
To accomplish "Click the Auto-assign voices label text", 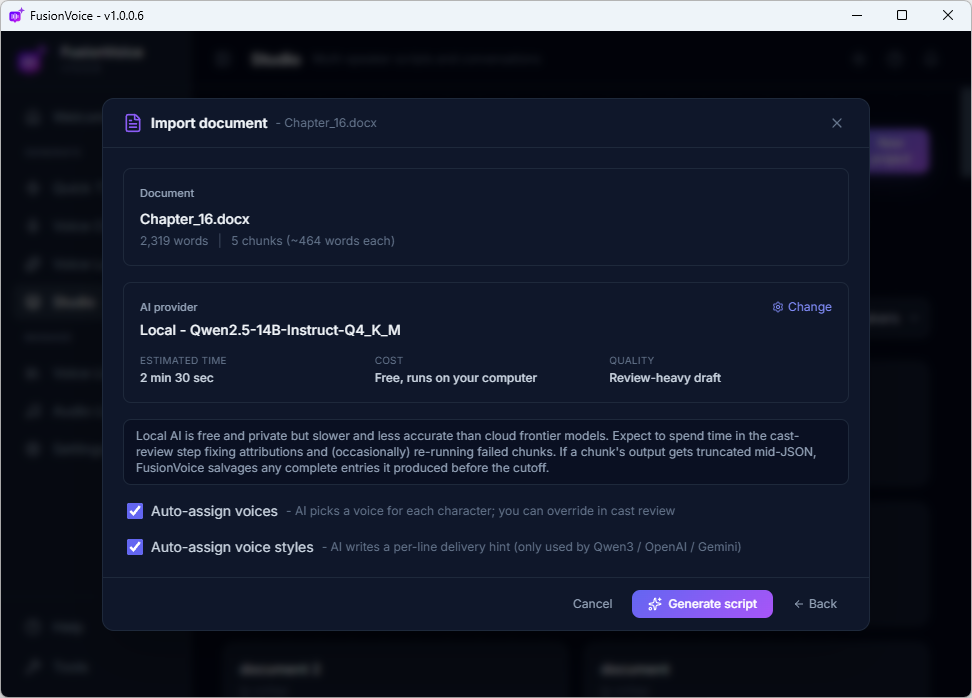I will point(214,511).
